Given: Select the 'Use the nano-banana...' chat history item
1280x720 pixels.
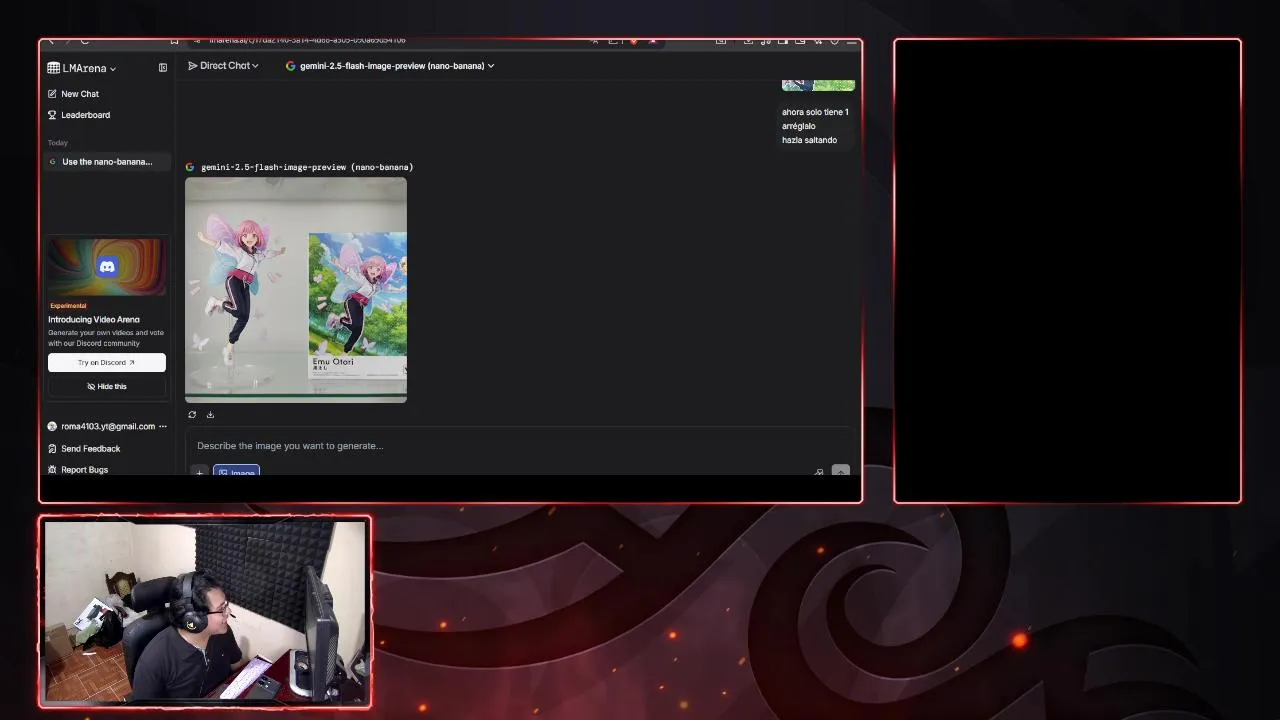Looking at the screenshot, I should tap(107, 161).
